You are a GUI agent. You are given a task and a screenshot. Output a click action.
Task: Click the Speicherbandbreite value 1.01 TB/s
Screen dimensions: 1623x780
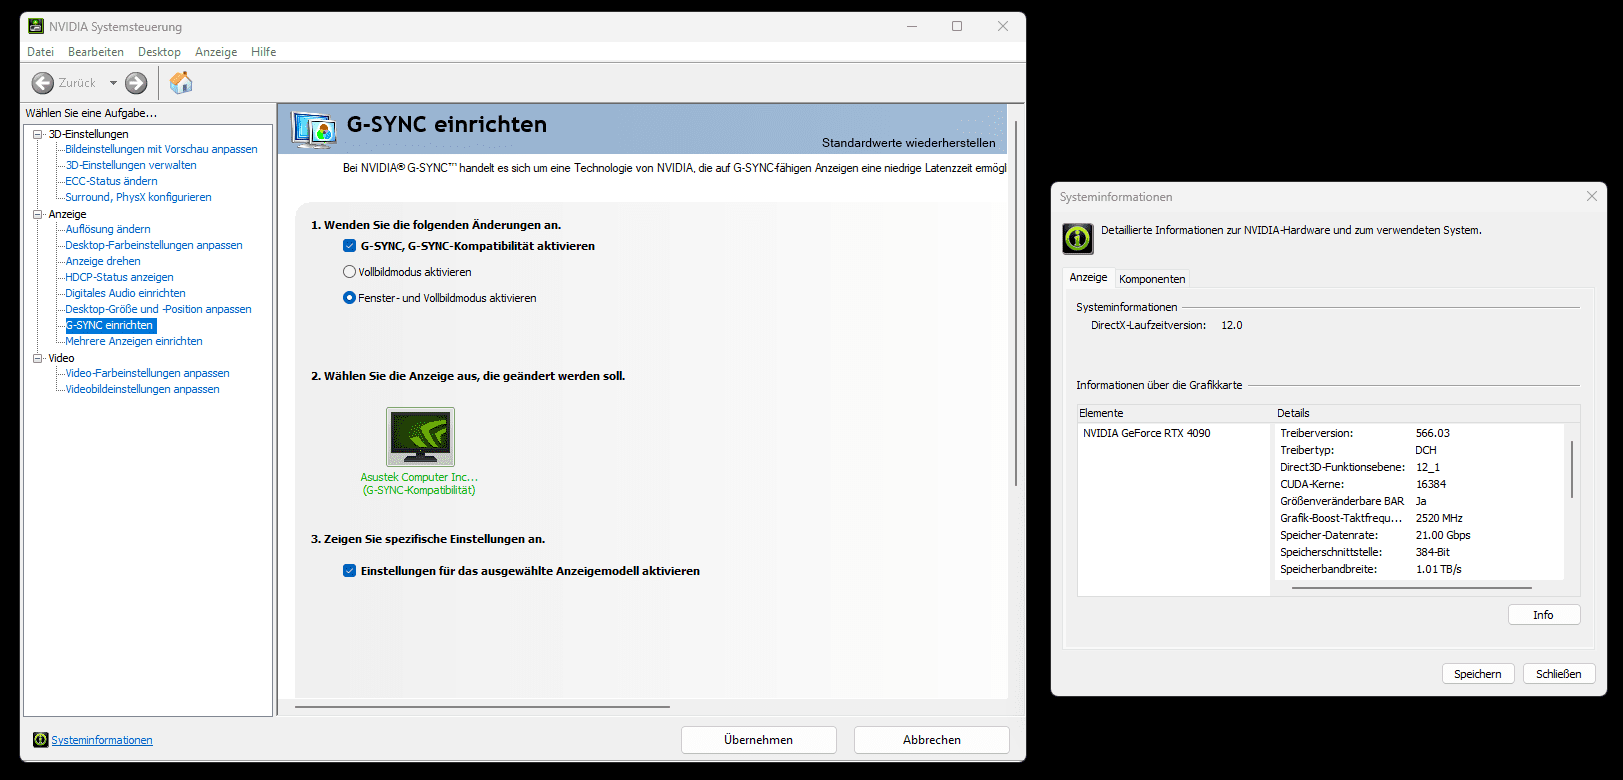click(x=1439, y=569)
